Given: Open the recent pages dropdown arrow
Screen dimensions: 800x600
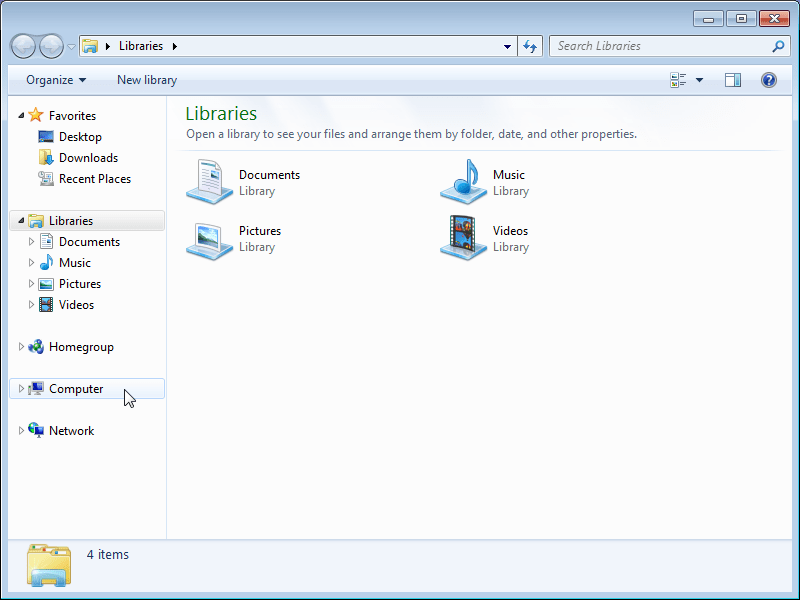Looking at the screenshot, I should pos(71,47).
